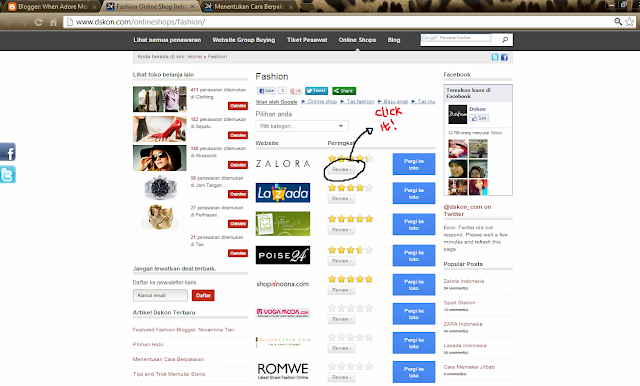Click the green Share button
Screen dimensions: 640x386
point(344,91)
